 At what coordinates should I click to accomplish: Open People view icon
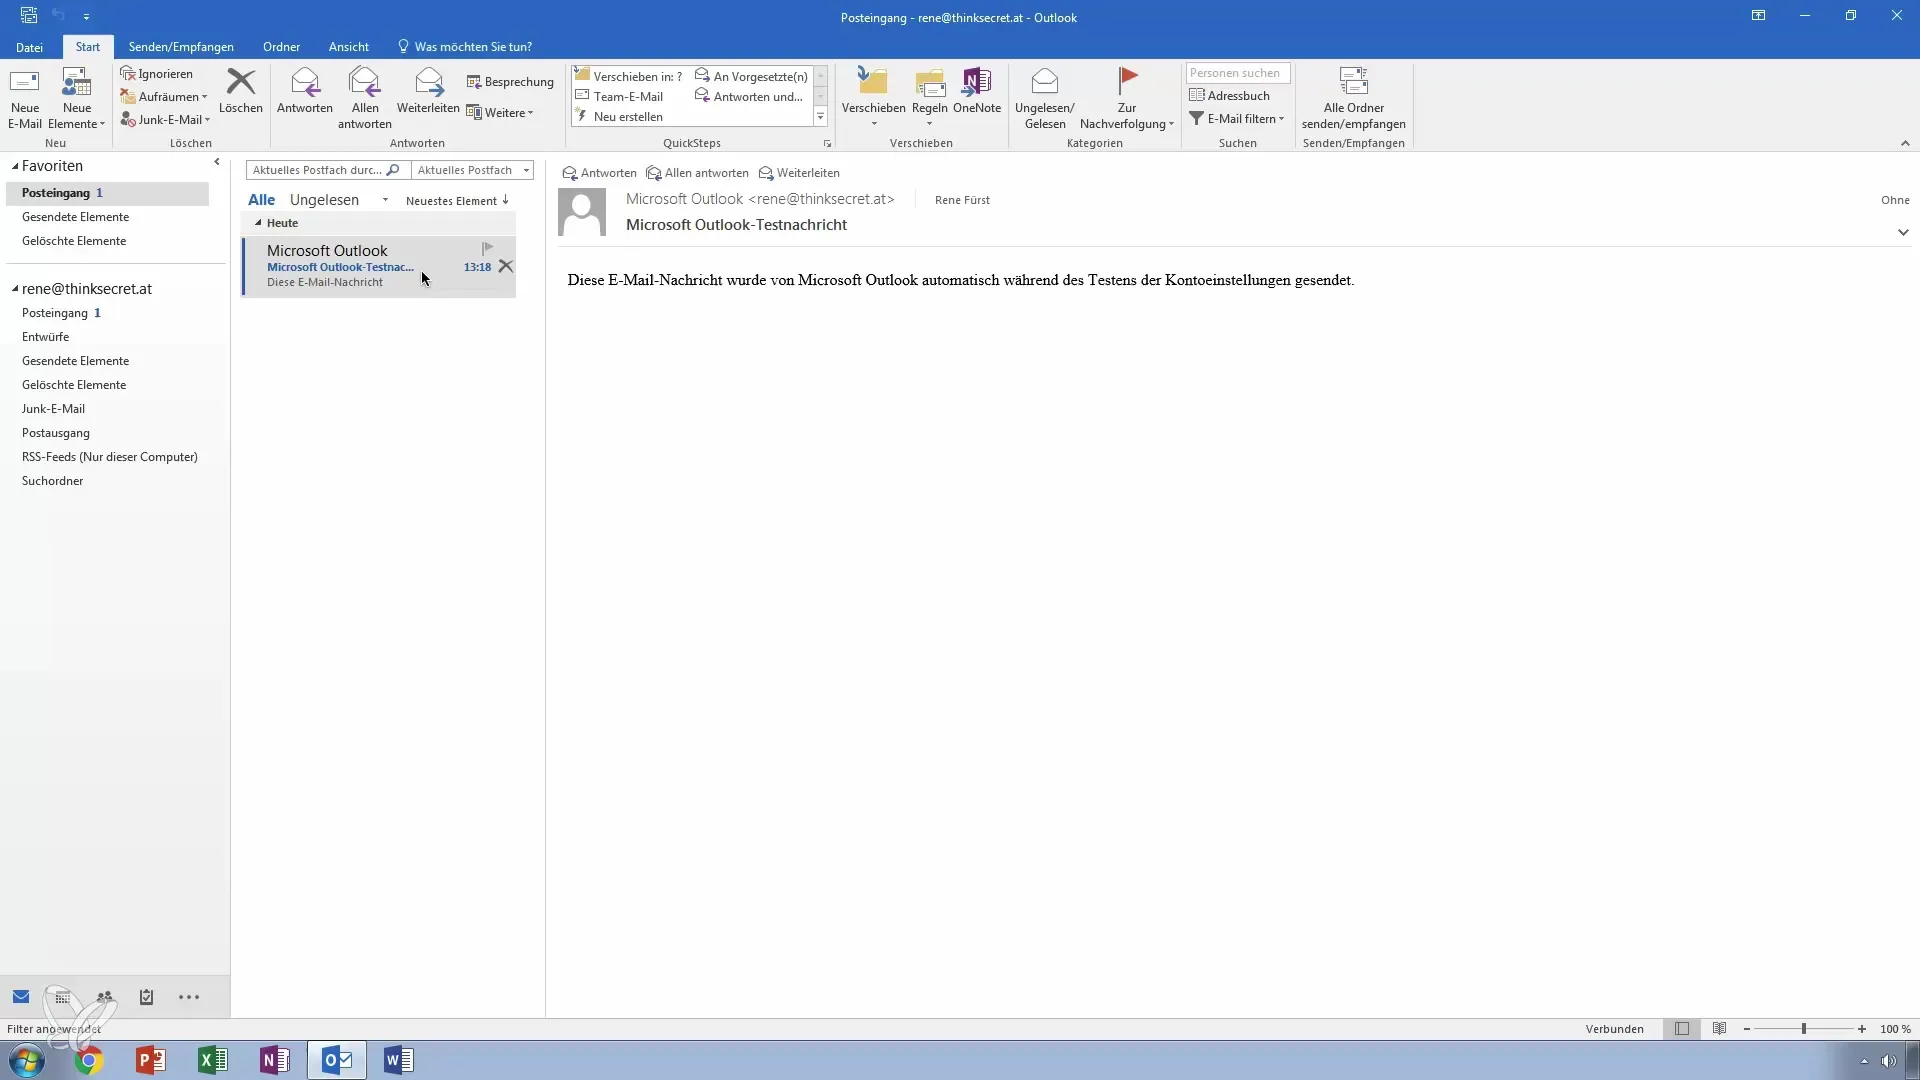pyautogui.click(x=105, y=997)
